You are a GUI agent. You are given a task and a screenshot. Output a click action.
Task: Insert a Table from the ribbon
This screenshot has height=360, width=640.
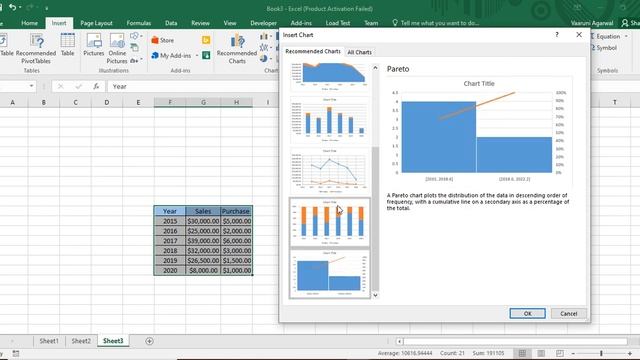(67, 45)
